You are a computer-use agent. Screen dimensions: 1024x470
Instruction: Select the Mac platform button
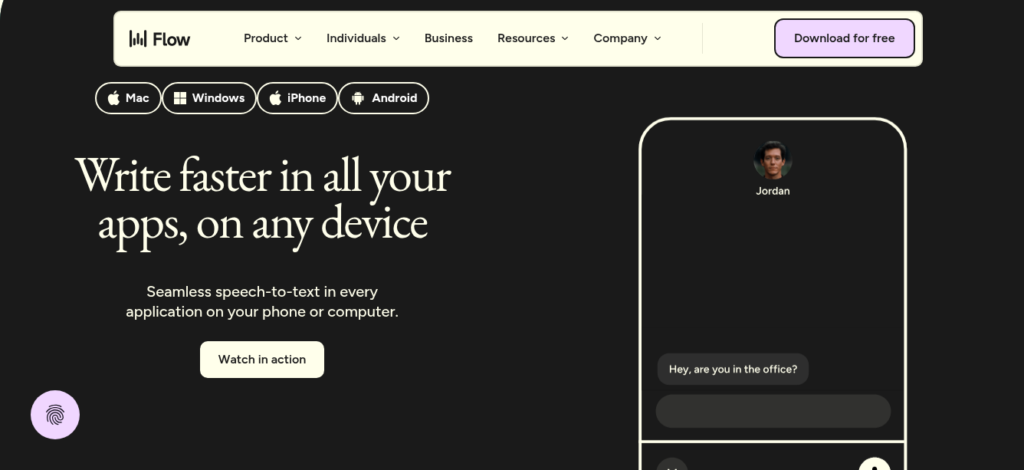[128, 98]
